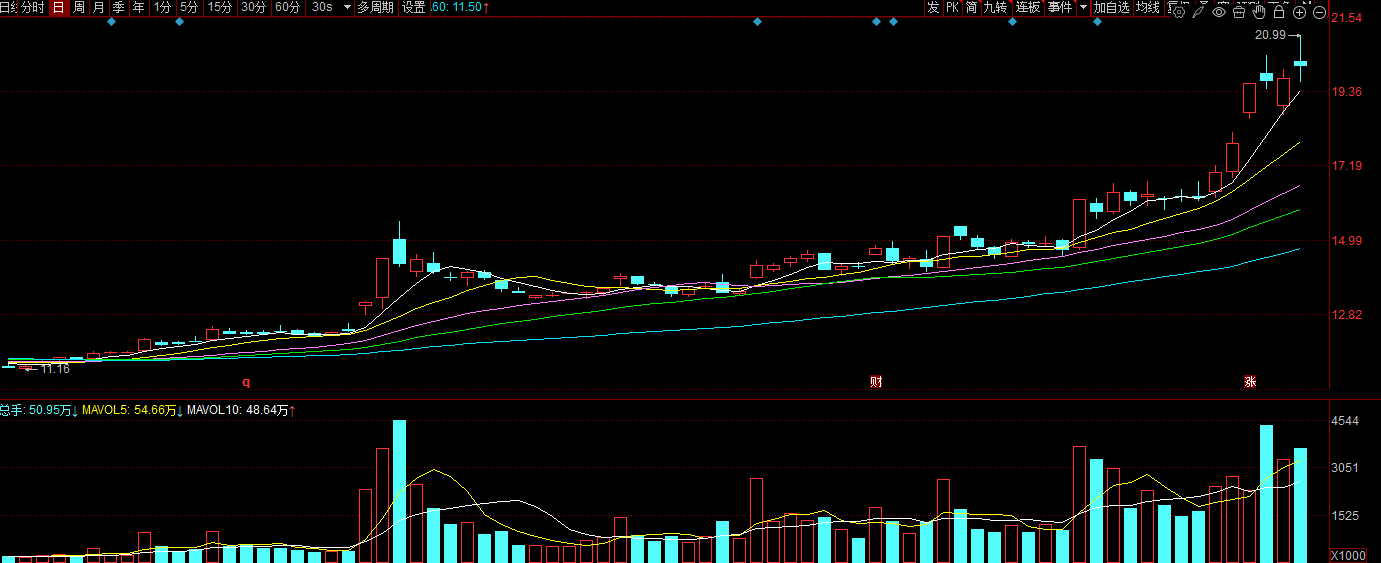The height and width of the screenshot is (563, 1381).
Task: Click blue diamond marker below 季
Action: click(x=111, y=22)
